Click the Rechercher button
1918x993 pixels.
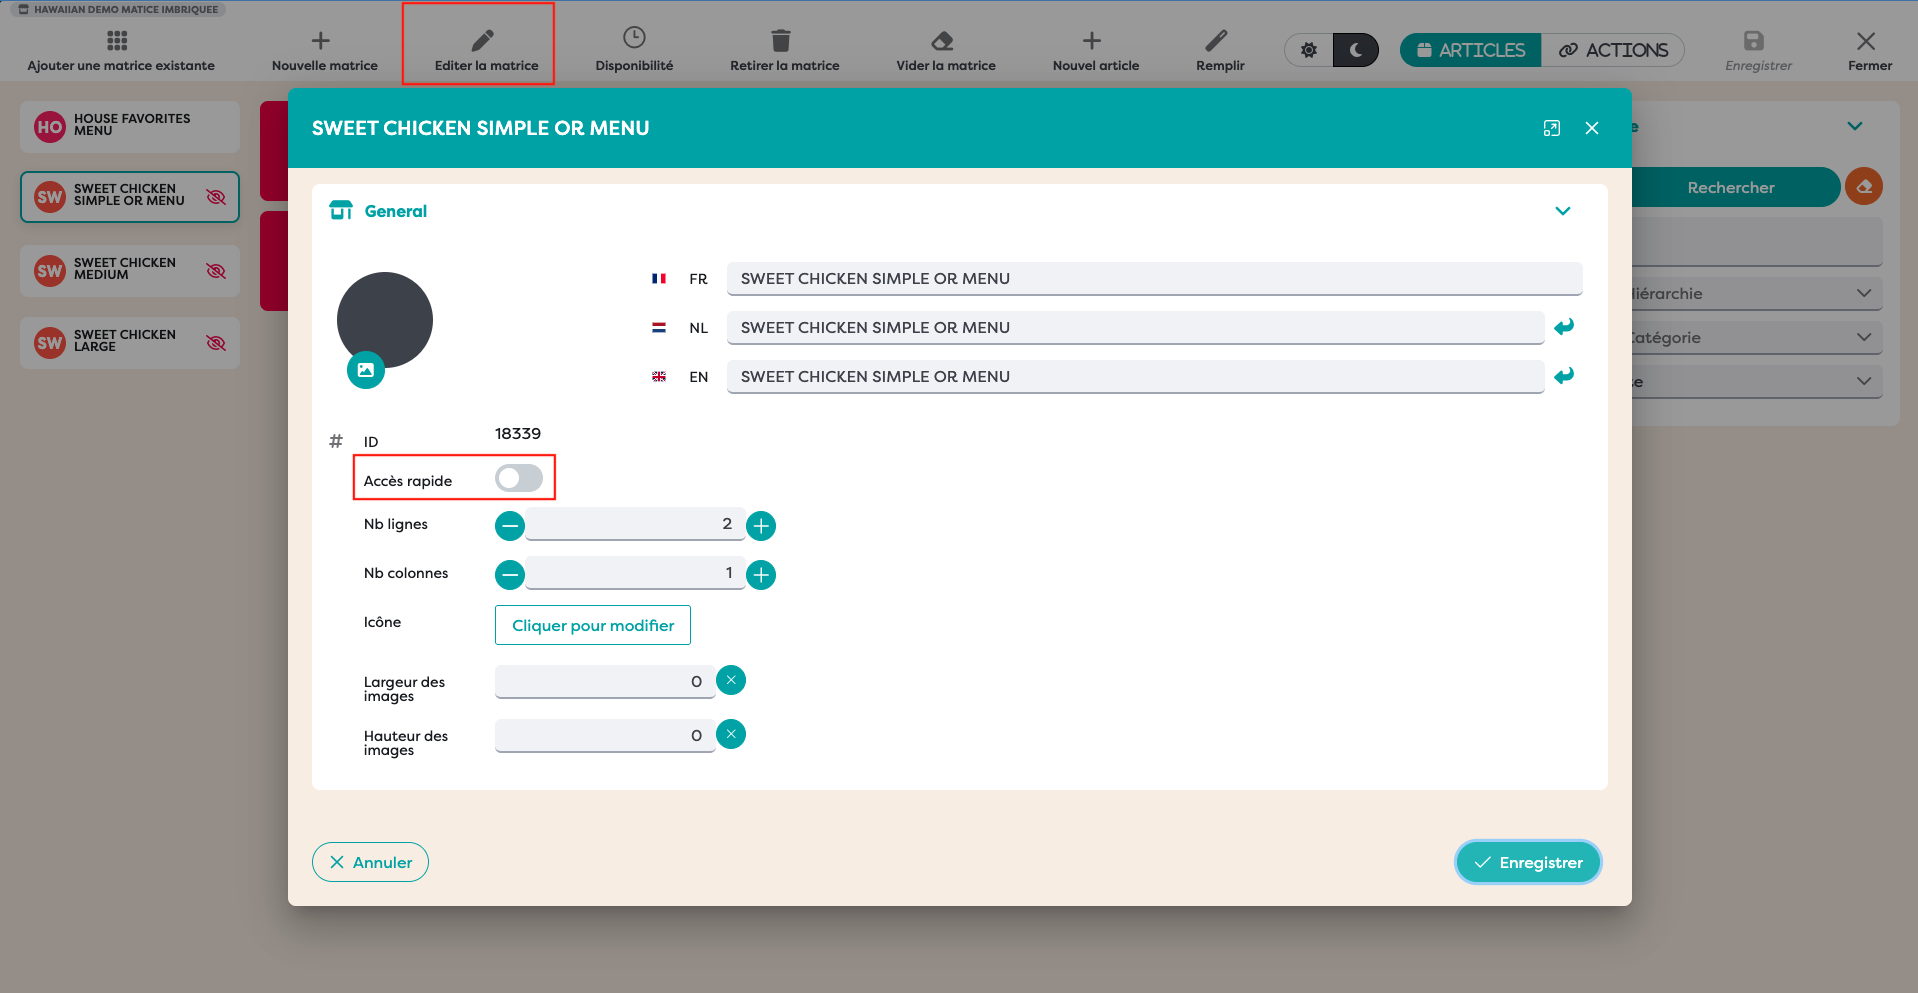coord(1735,187)
